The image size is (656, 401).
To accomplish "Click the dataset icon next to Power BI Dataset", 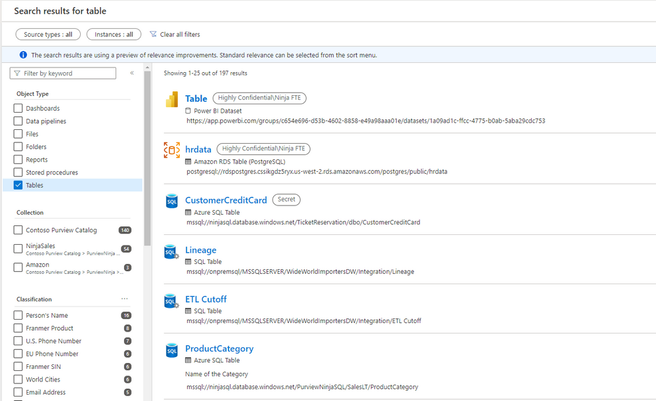I will pos(188,111).
